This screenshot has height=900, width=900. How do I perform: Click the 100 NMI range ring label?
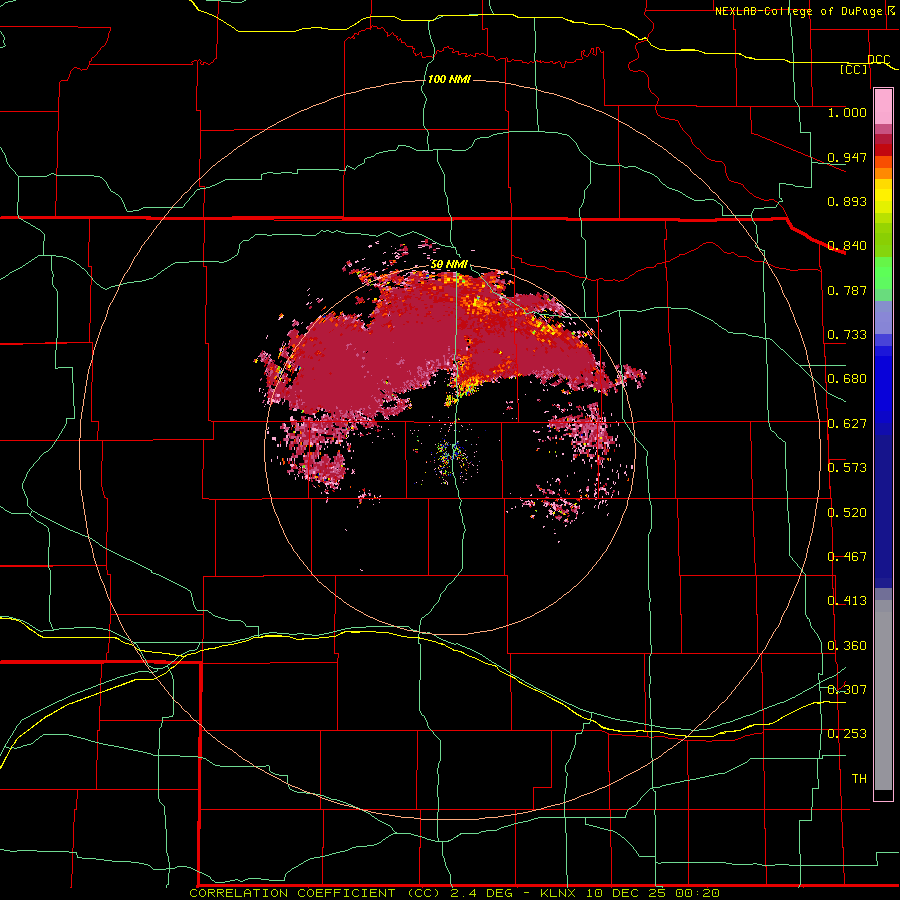click(449, 79)
